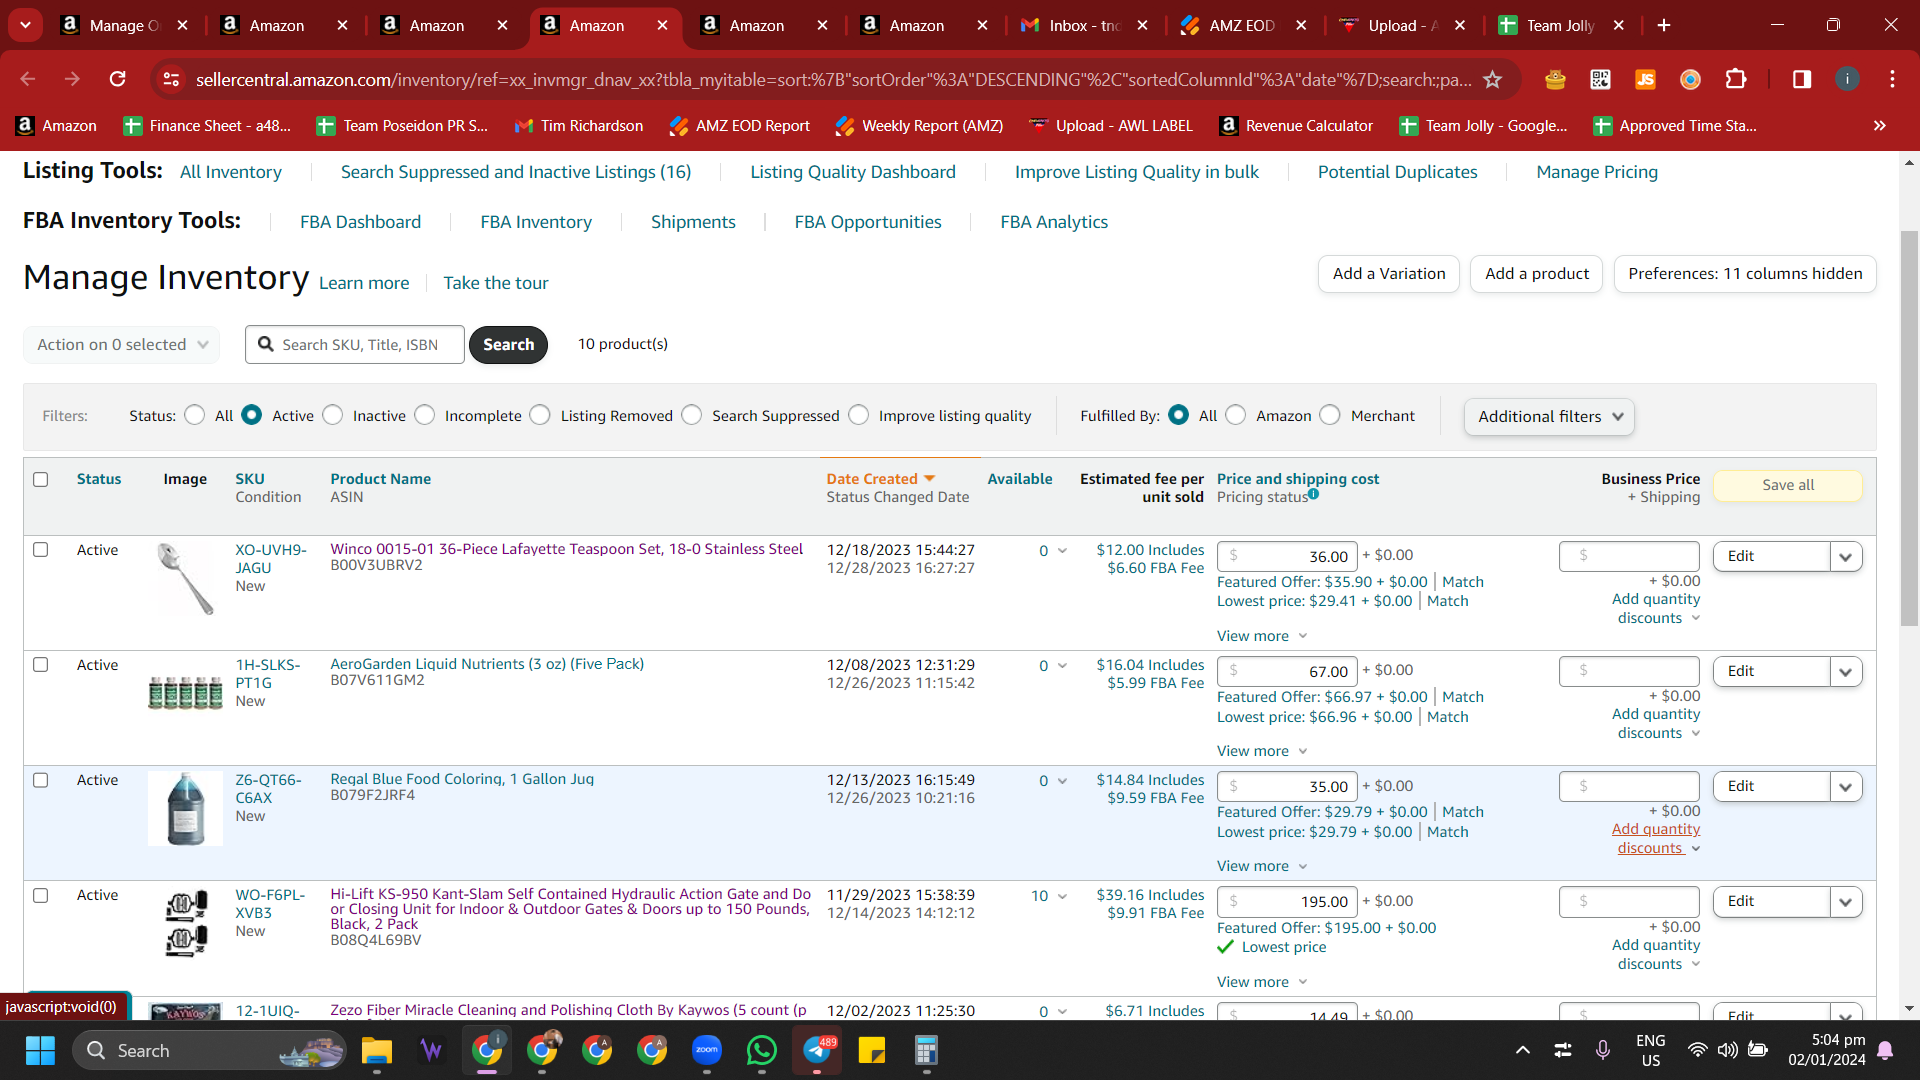This screenshot has width=1920, height=1080.
Task: Open the Windows Start menu
Action: 40,1050
